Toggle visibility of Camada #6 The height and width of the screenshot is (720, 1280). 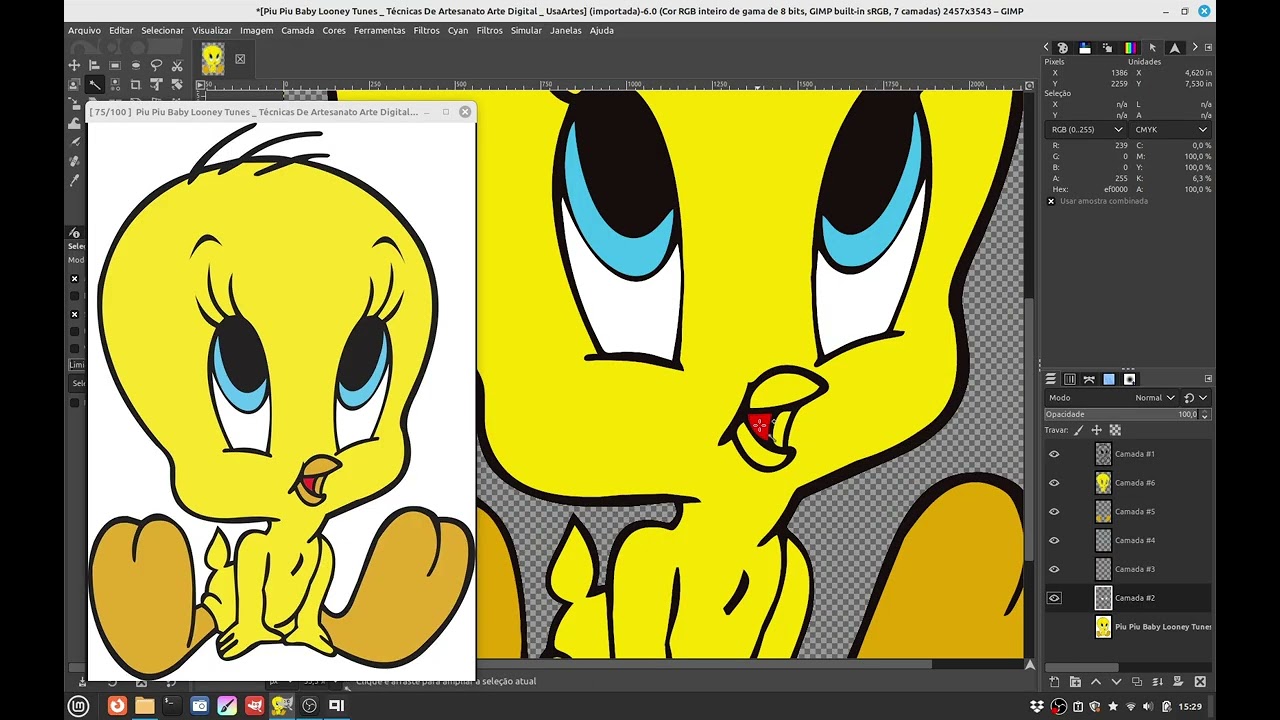click(1054, 483)
